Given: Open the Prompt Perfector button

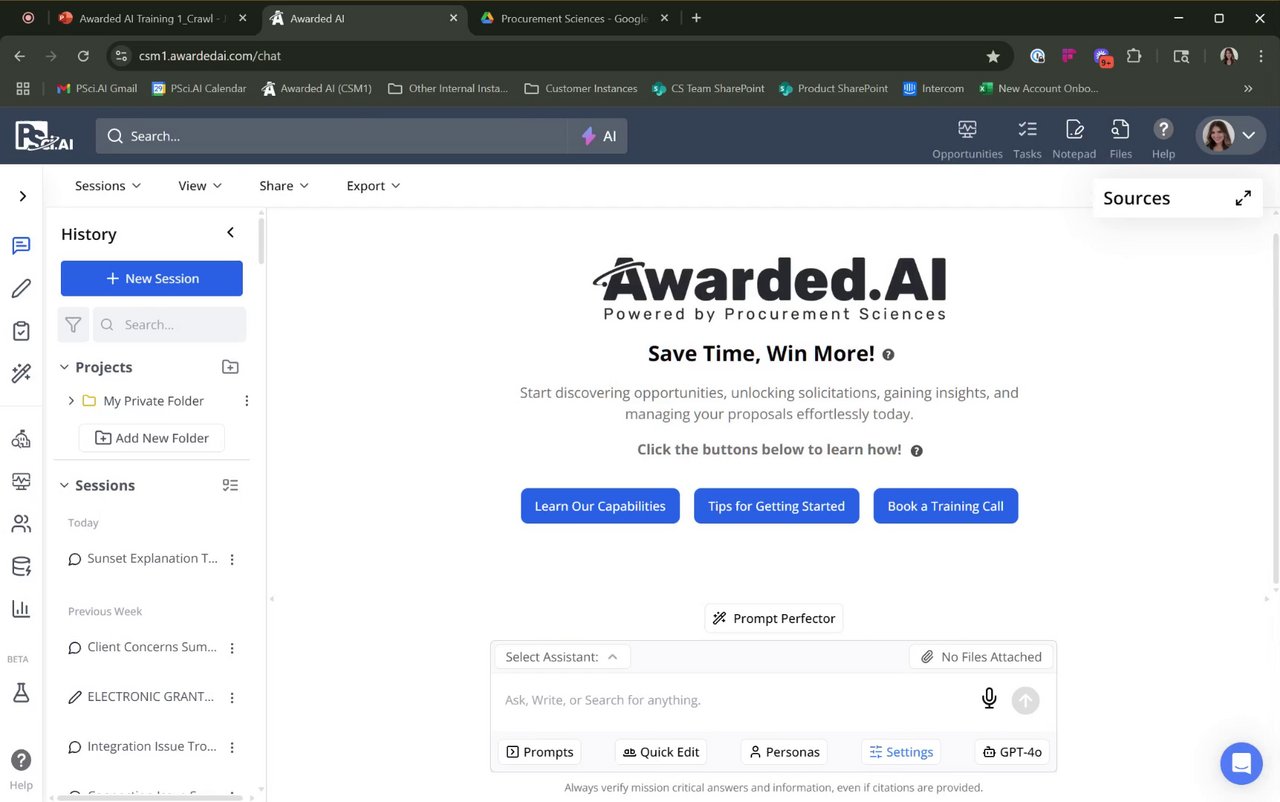Looking at the screenshot, I should coord(774,618).
